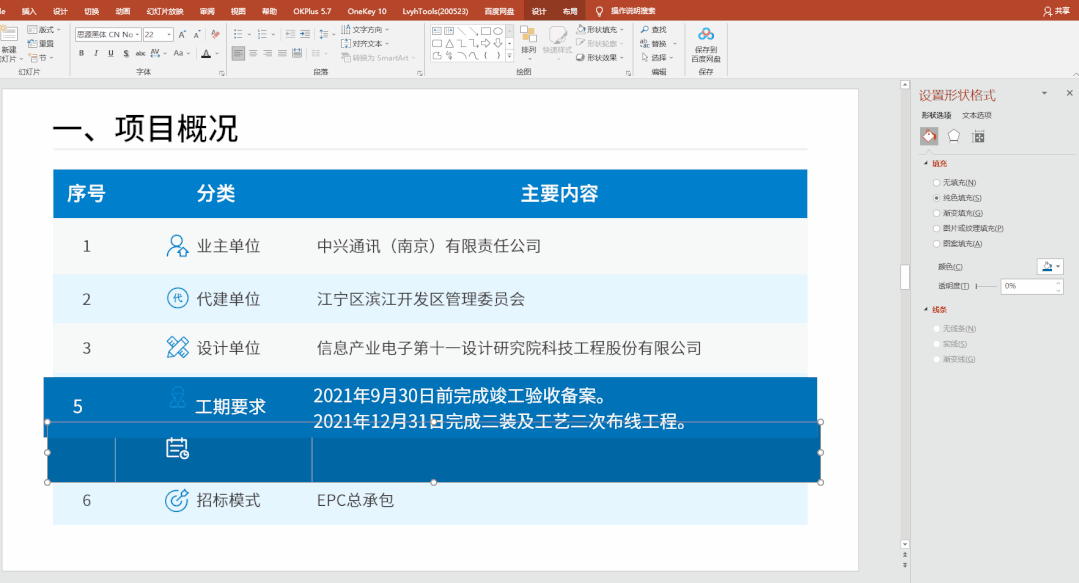Image resolution: width=1079 pixels, height=583 pixels.
Task: Select 渐变填充 (Gradient fill) radio button
Action: click(936, 213)
